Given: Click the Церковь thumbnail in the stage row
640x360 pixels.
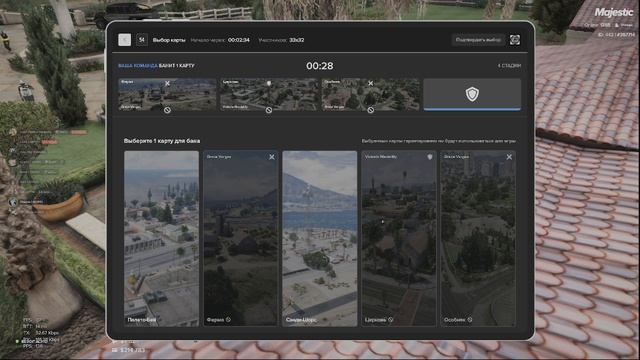Looking at the screenshot, I should (269, 94).
